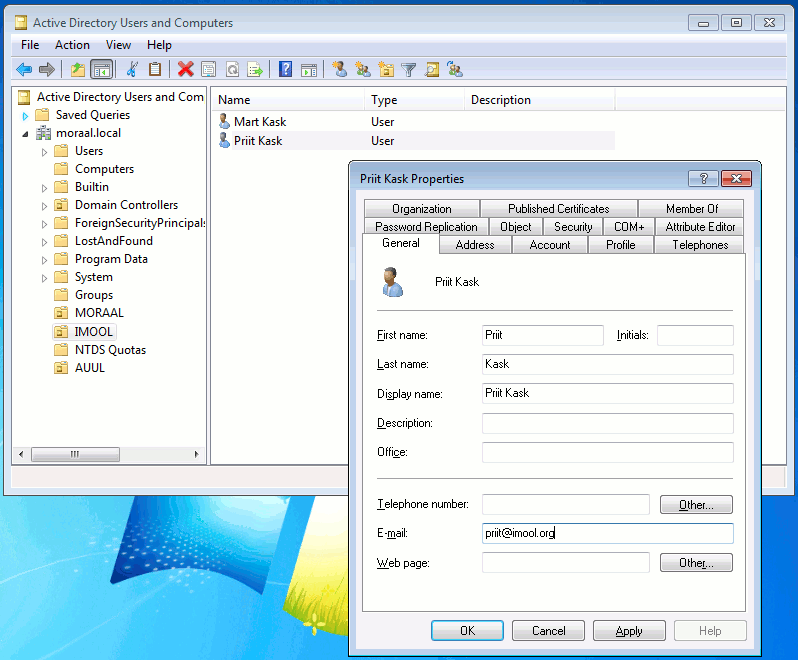Image resolution: width=798 pixels, height=660 pixels.
Task: Click the Apply button
Action: [x=629, y=630]
